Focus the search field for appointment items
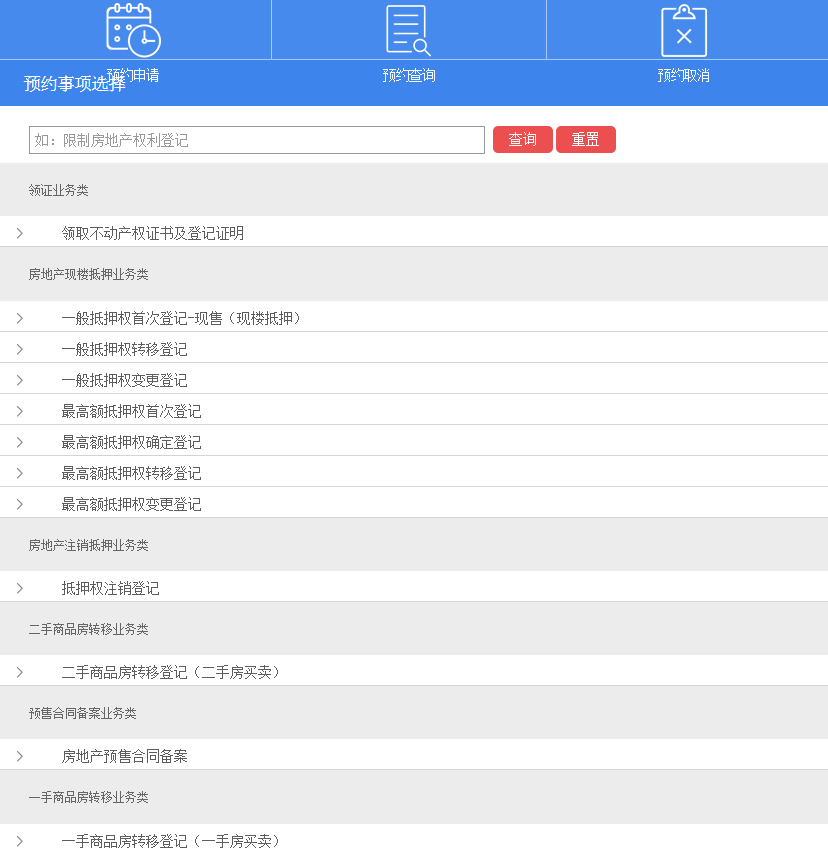The image size is (828, 853). click(x=257, y=140)
